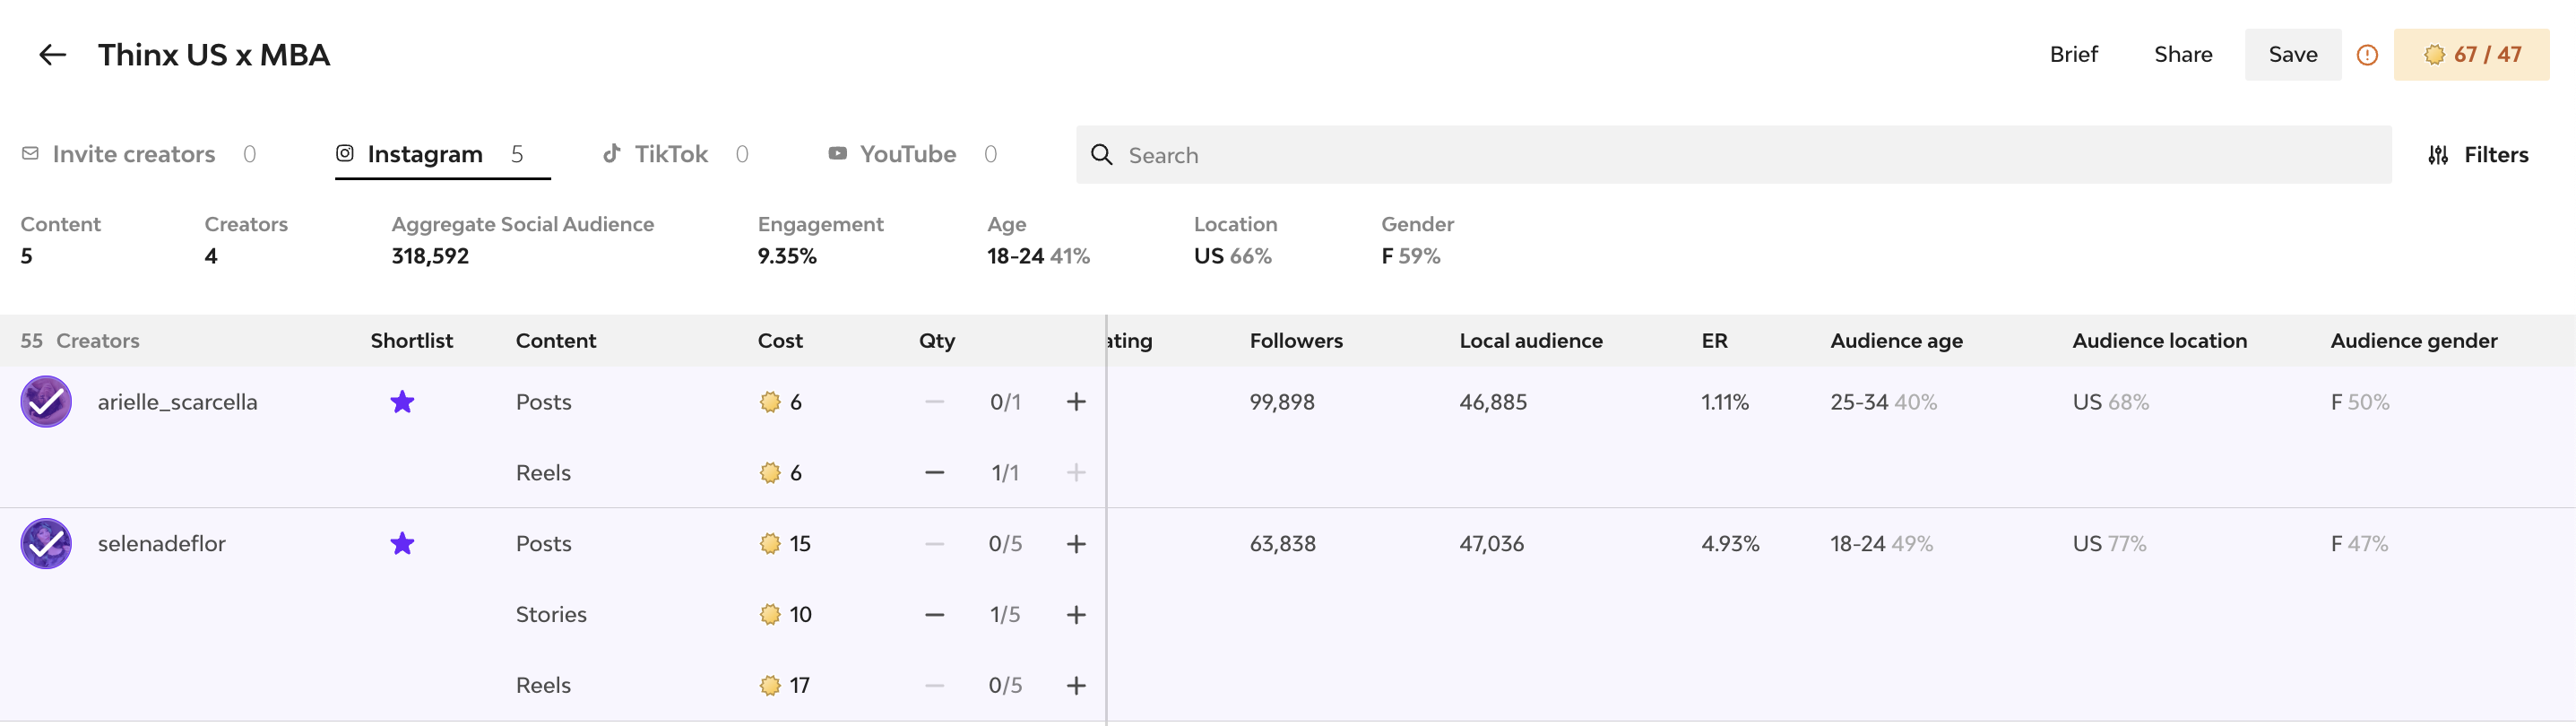Click the envelope icon beside Invite creators
2576x726 pixels.
click(x=30, y=153)
